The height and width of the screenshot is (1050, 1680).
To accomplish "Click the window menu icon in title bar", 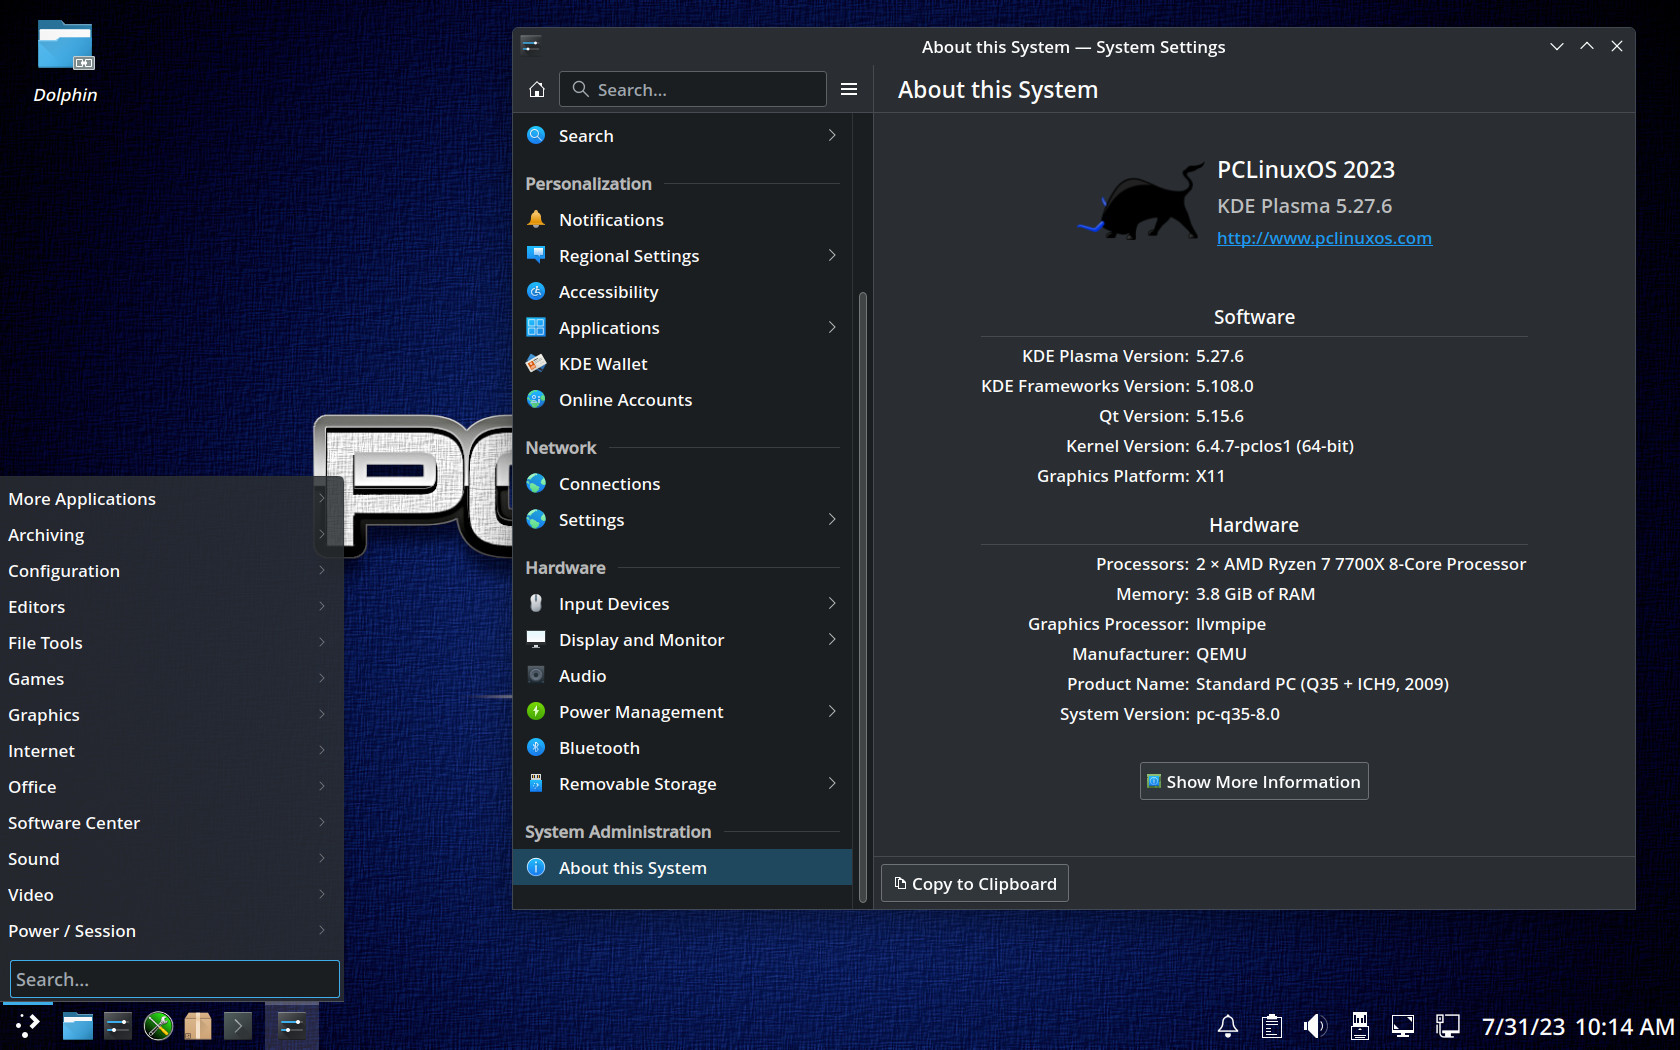I will 531,45.
